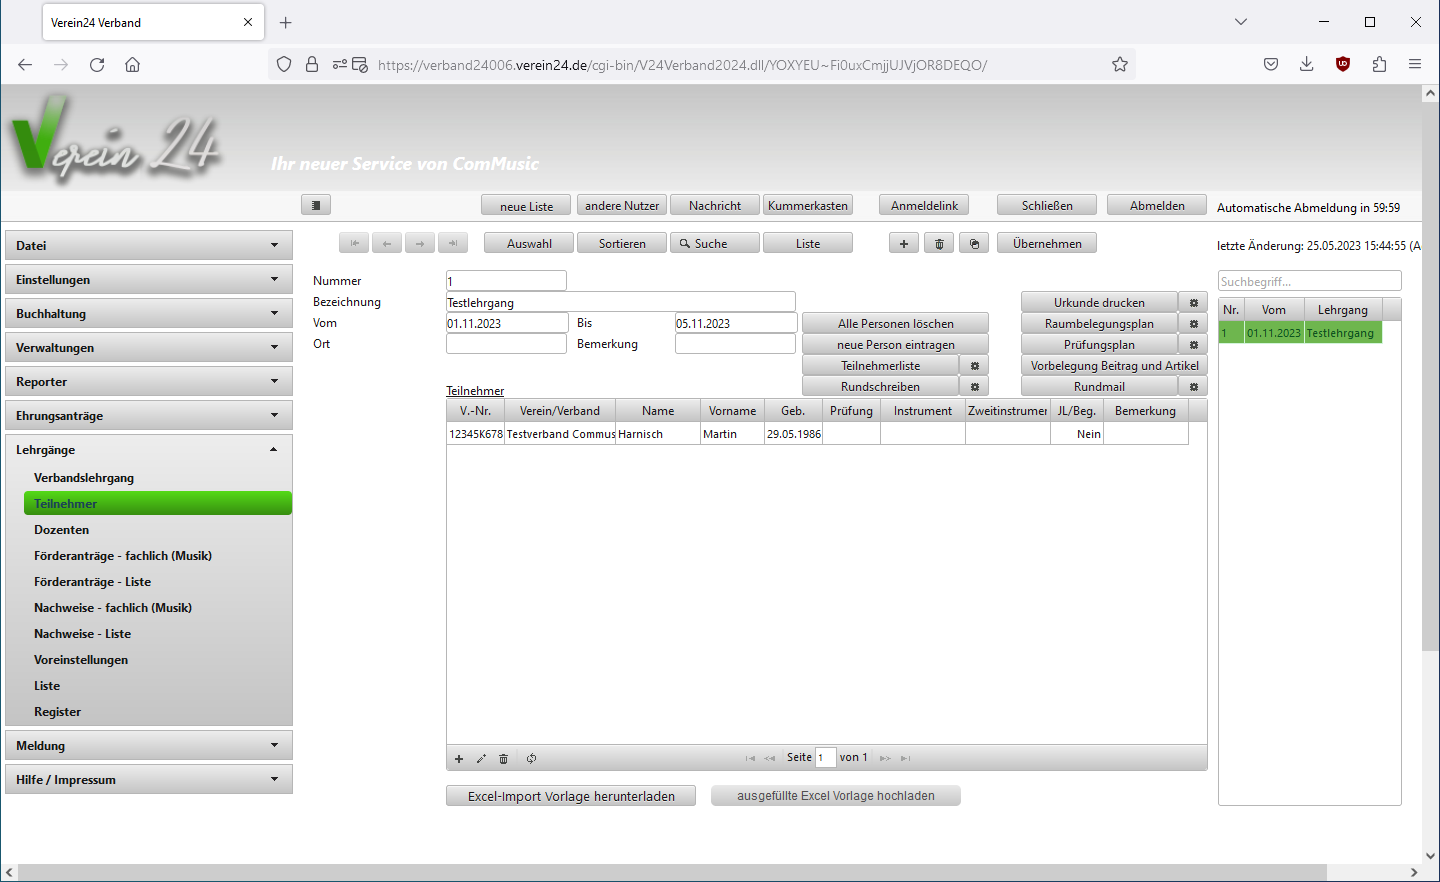Edit participant with pencil icon
This screenshot has height=882, width=1440.
[481, 758]
